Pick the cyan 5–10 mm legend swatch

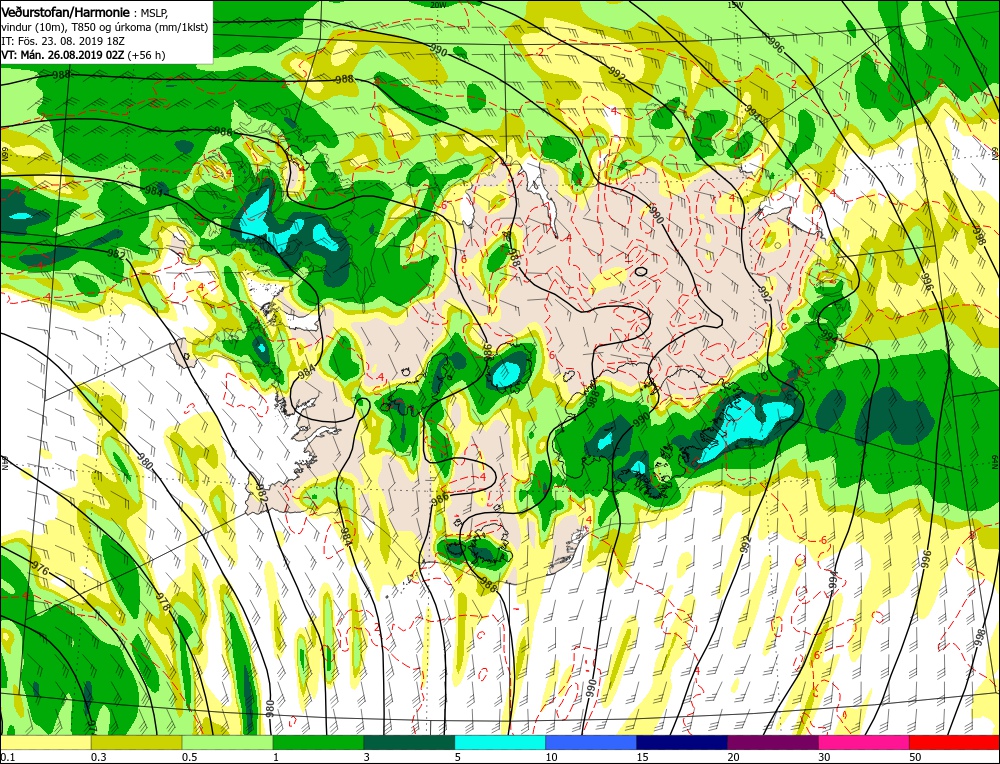pos(500,742)
